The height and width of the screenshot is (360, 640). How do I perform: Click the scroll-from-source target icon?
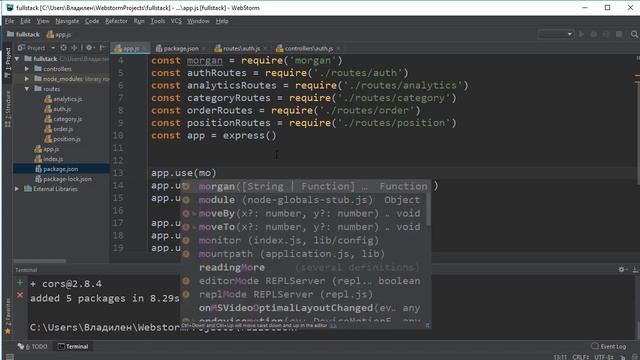click(63, 48)
